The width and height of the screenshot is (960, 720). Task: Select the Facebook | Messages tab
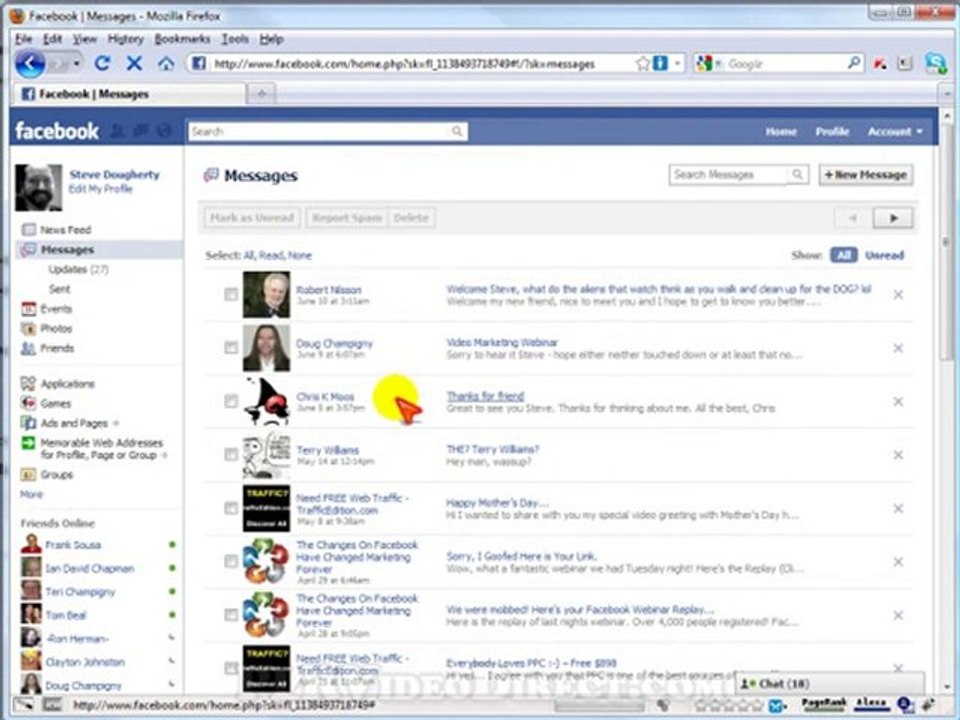point(129,94)
